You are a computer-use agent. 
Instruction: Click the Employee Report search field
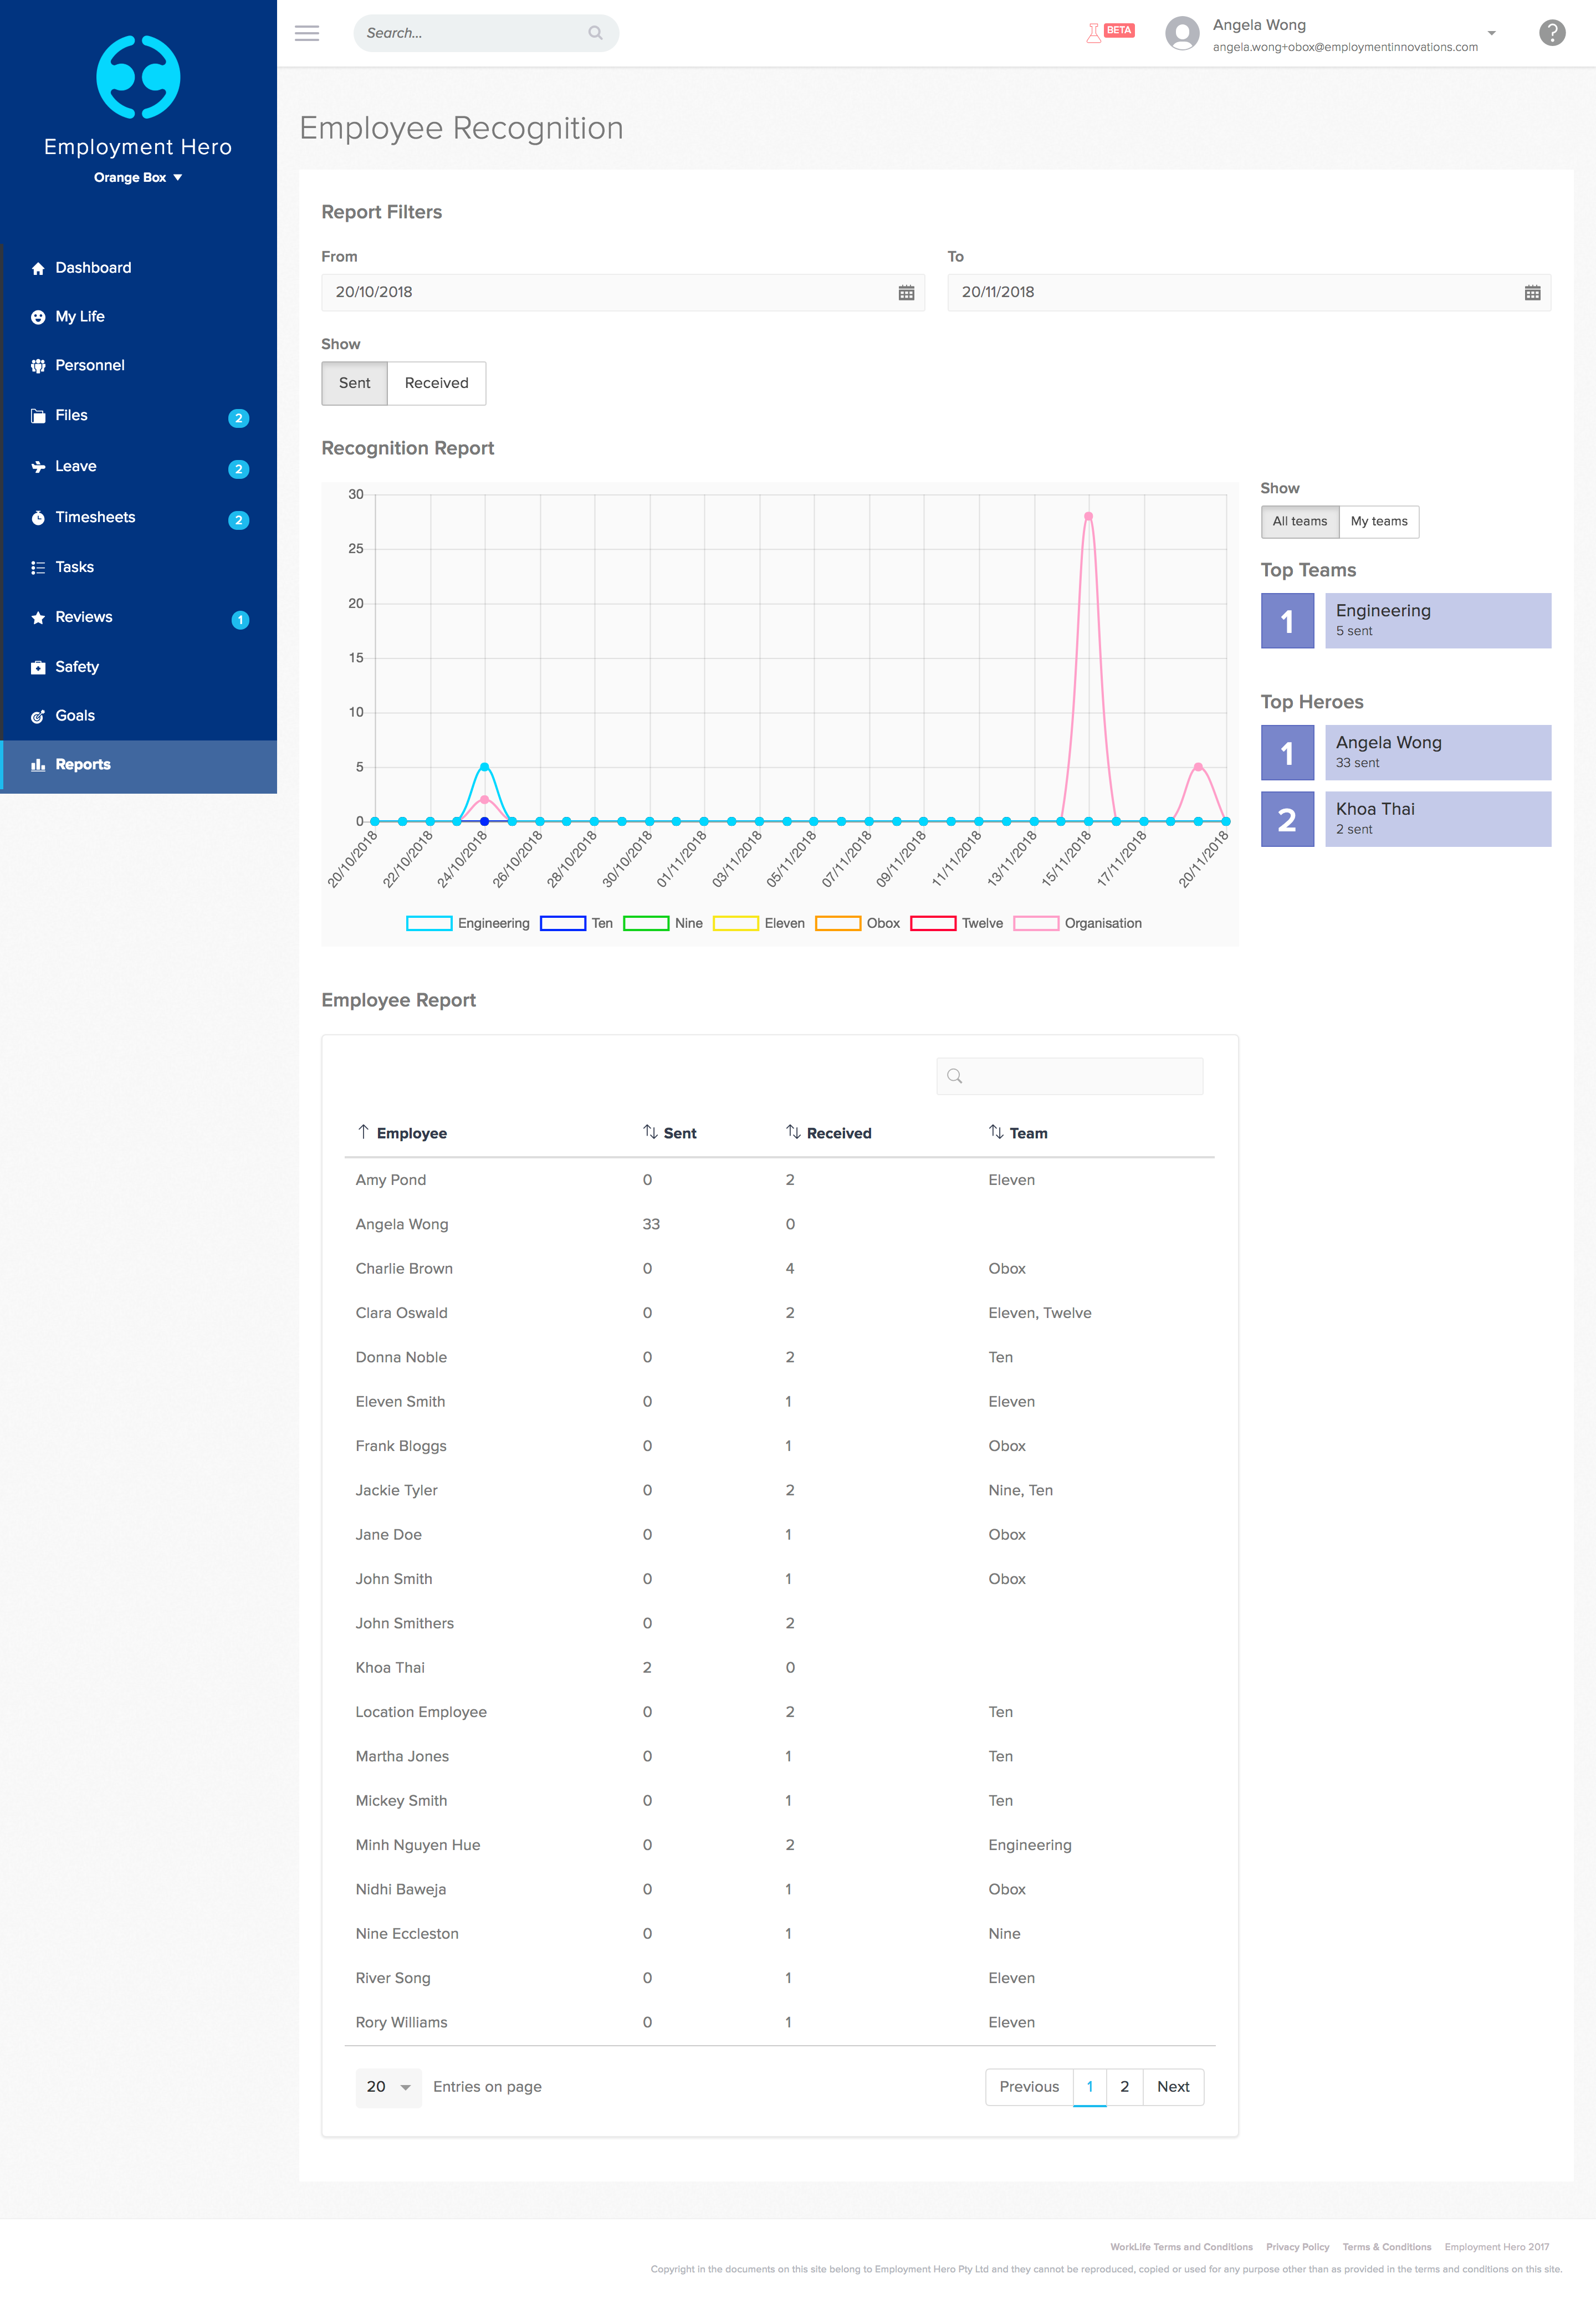[x=1069, y=1076]
